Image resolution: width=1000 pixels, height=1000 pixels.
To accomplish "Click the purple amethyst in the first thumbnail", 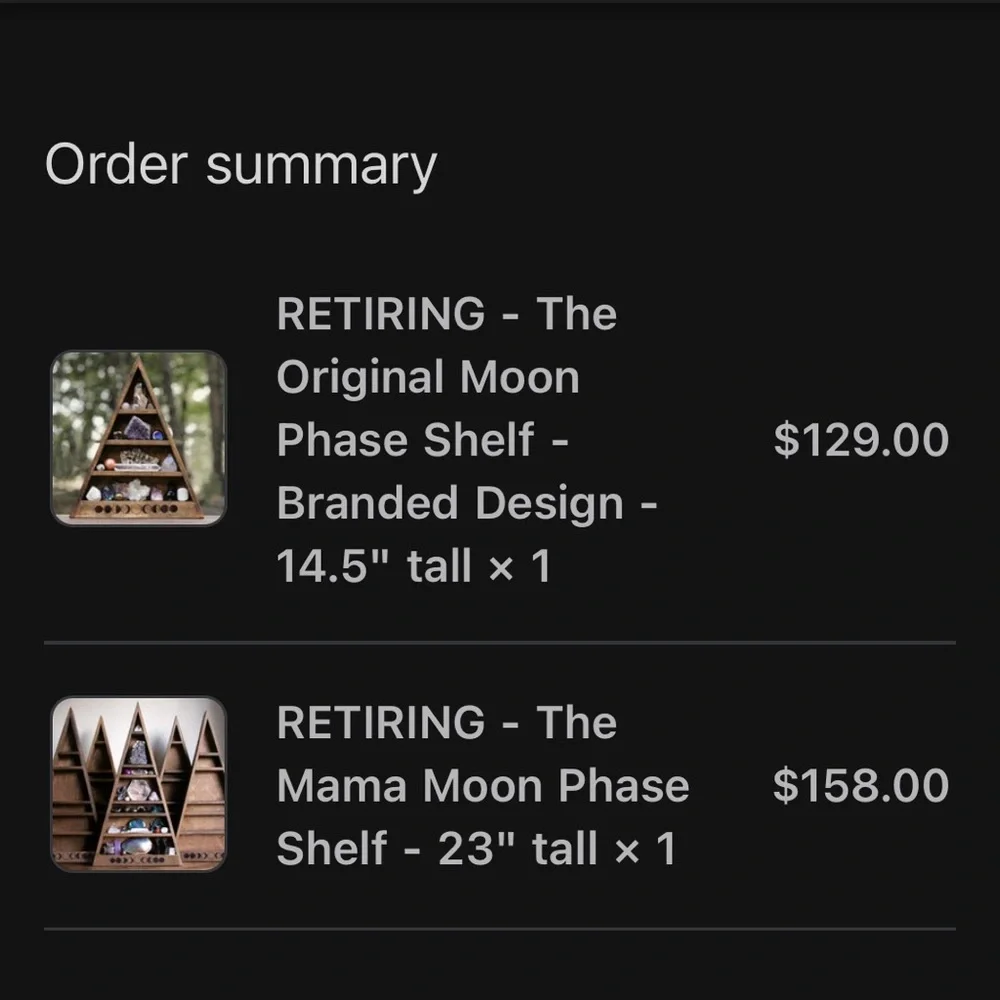I will tap(136, 427).
